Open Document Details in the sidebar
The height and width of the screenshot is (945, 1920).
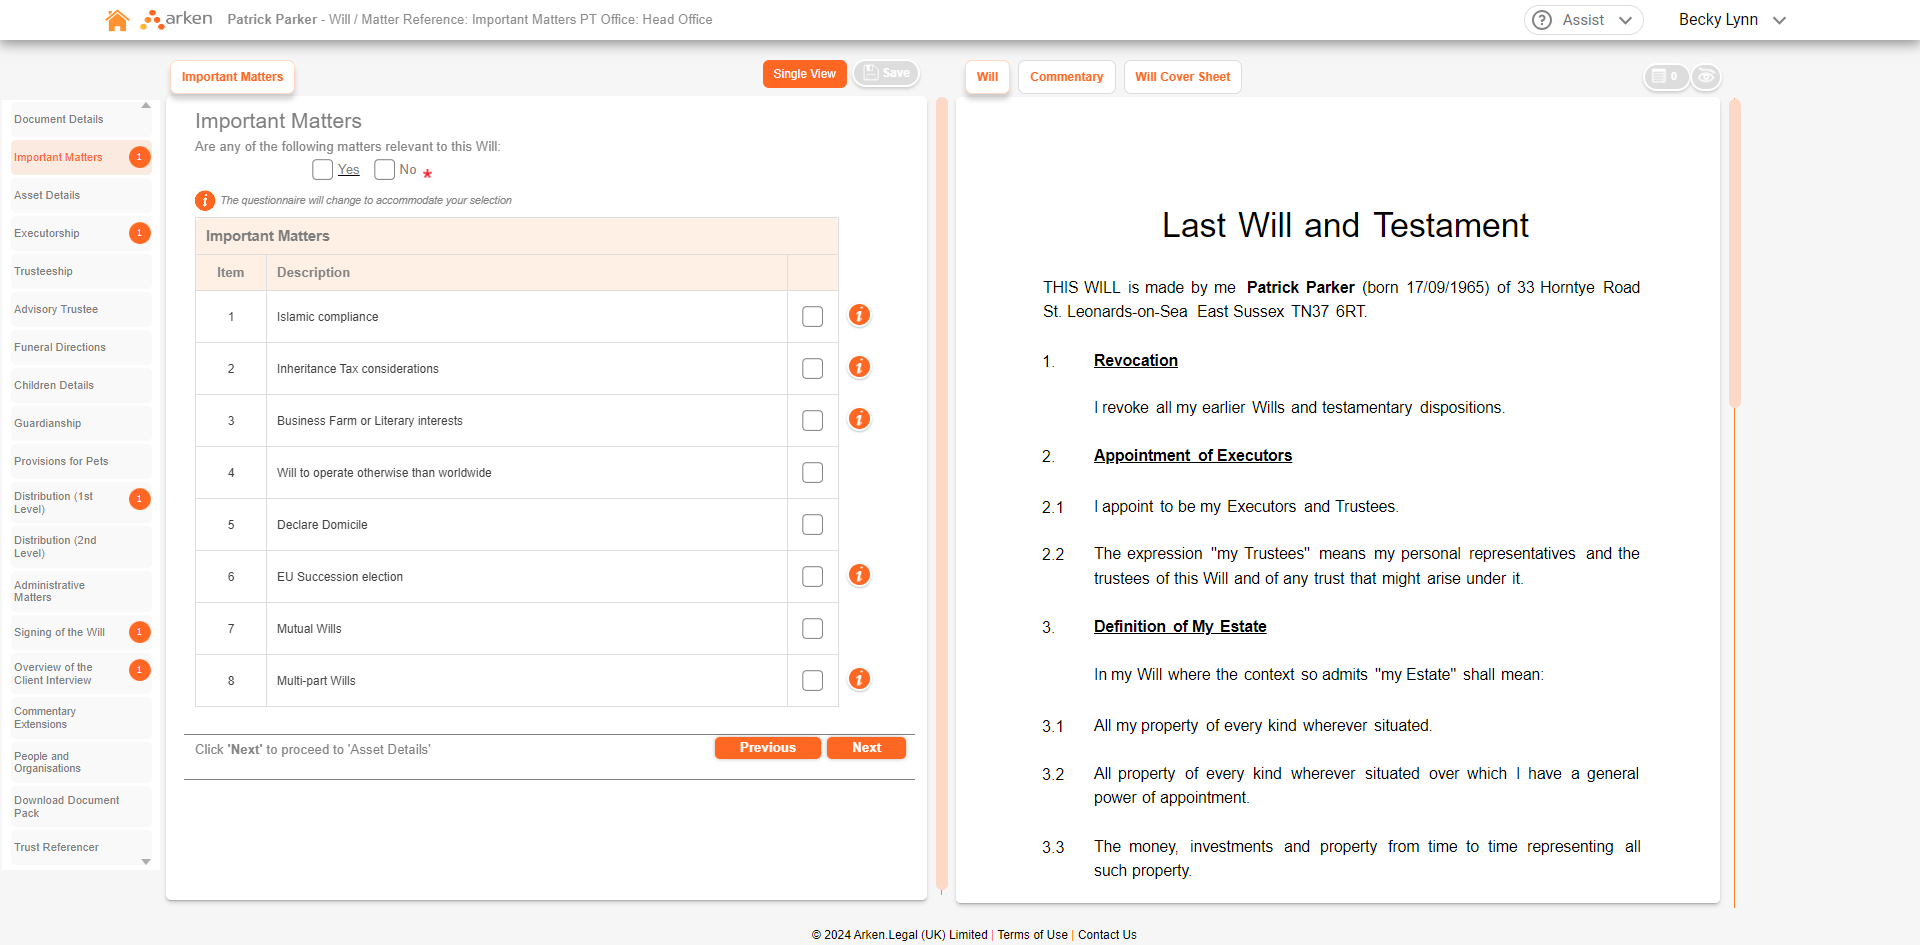81,119
